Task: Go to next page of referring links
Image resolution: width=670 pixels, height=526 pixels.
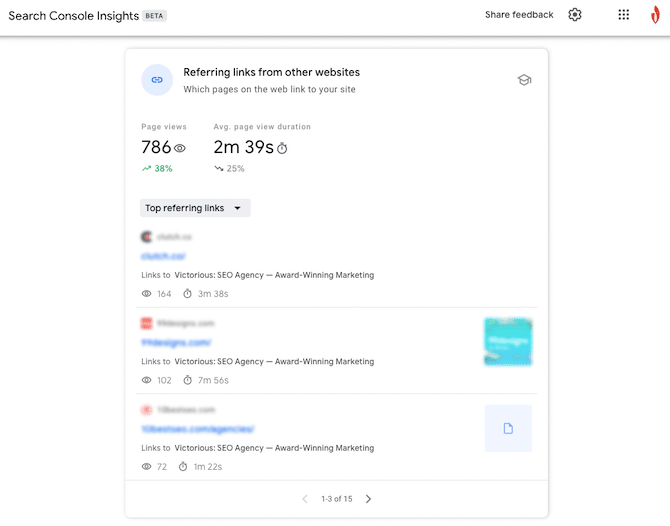Action: pos(368,499)
